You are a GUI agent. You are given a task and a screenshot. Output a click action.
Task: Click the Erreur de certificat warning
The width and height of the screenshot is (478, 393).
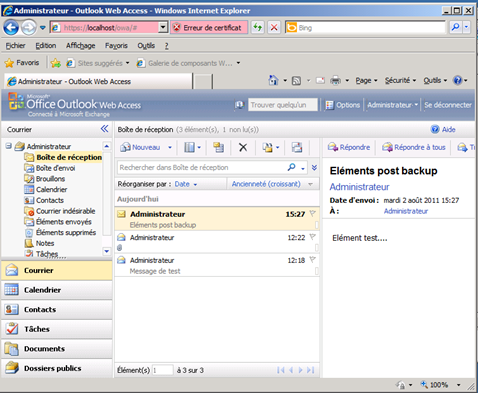(209, 27)
